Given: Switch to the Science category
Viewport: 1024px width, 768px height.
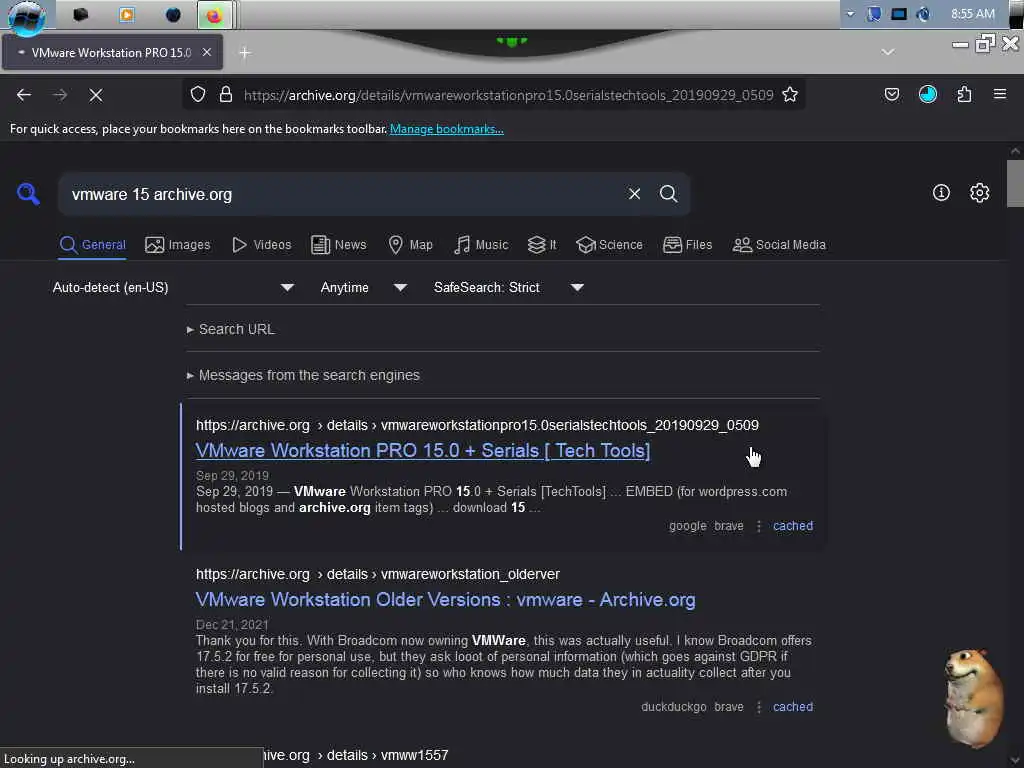Looking at the screenshot, I should pos(609,245).
